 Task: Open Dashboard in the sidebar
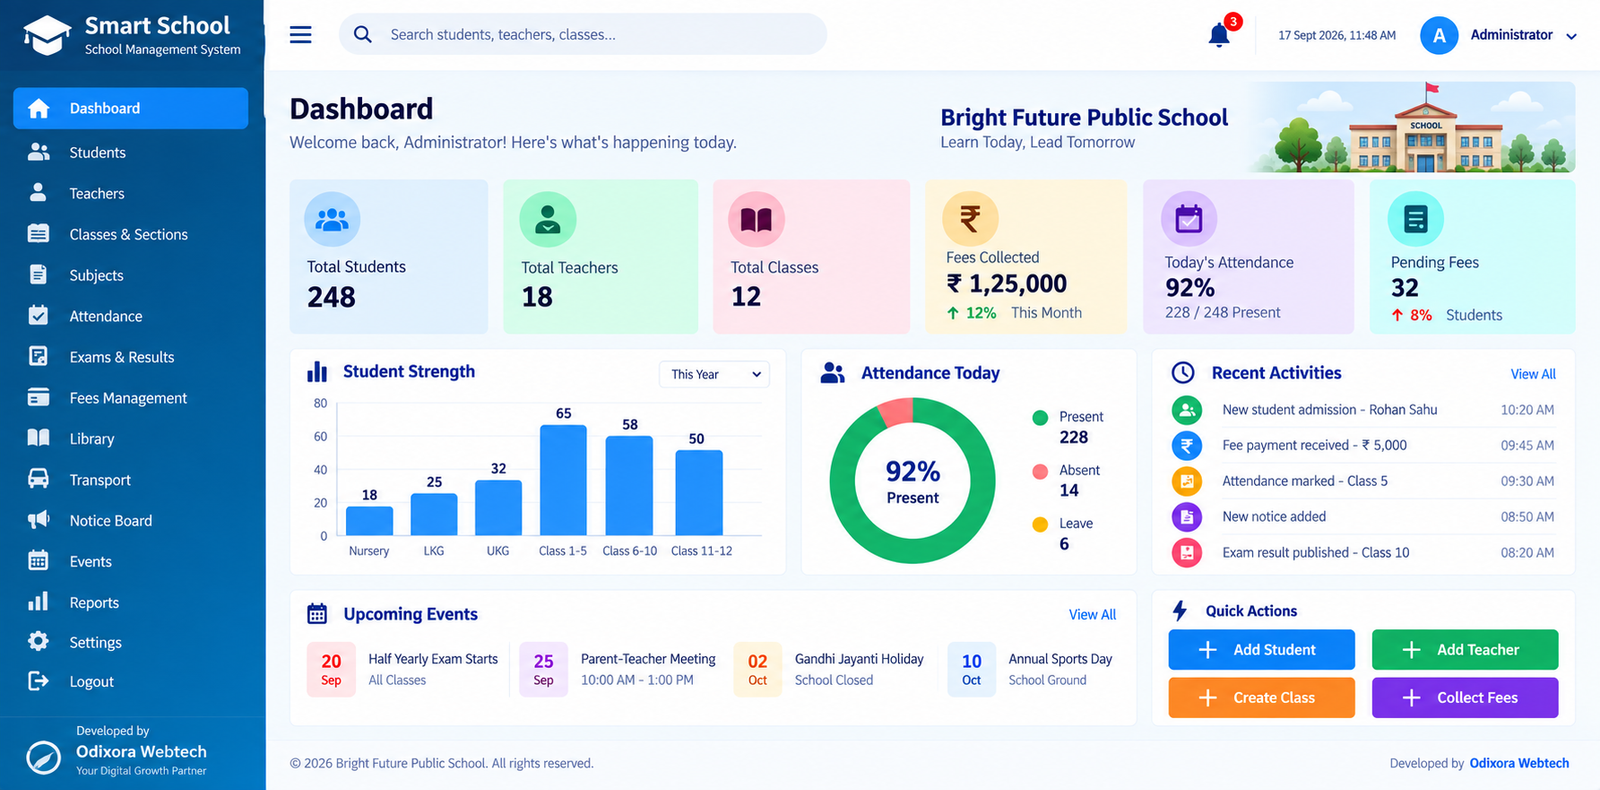click(x=131, y=108)
